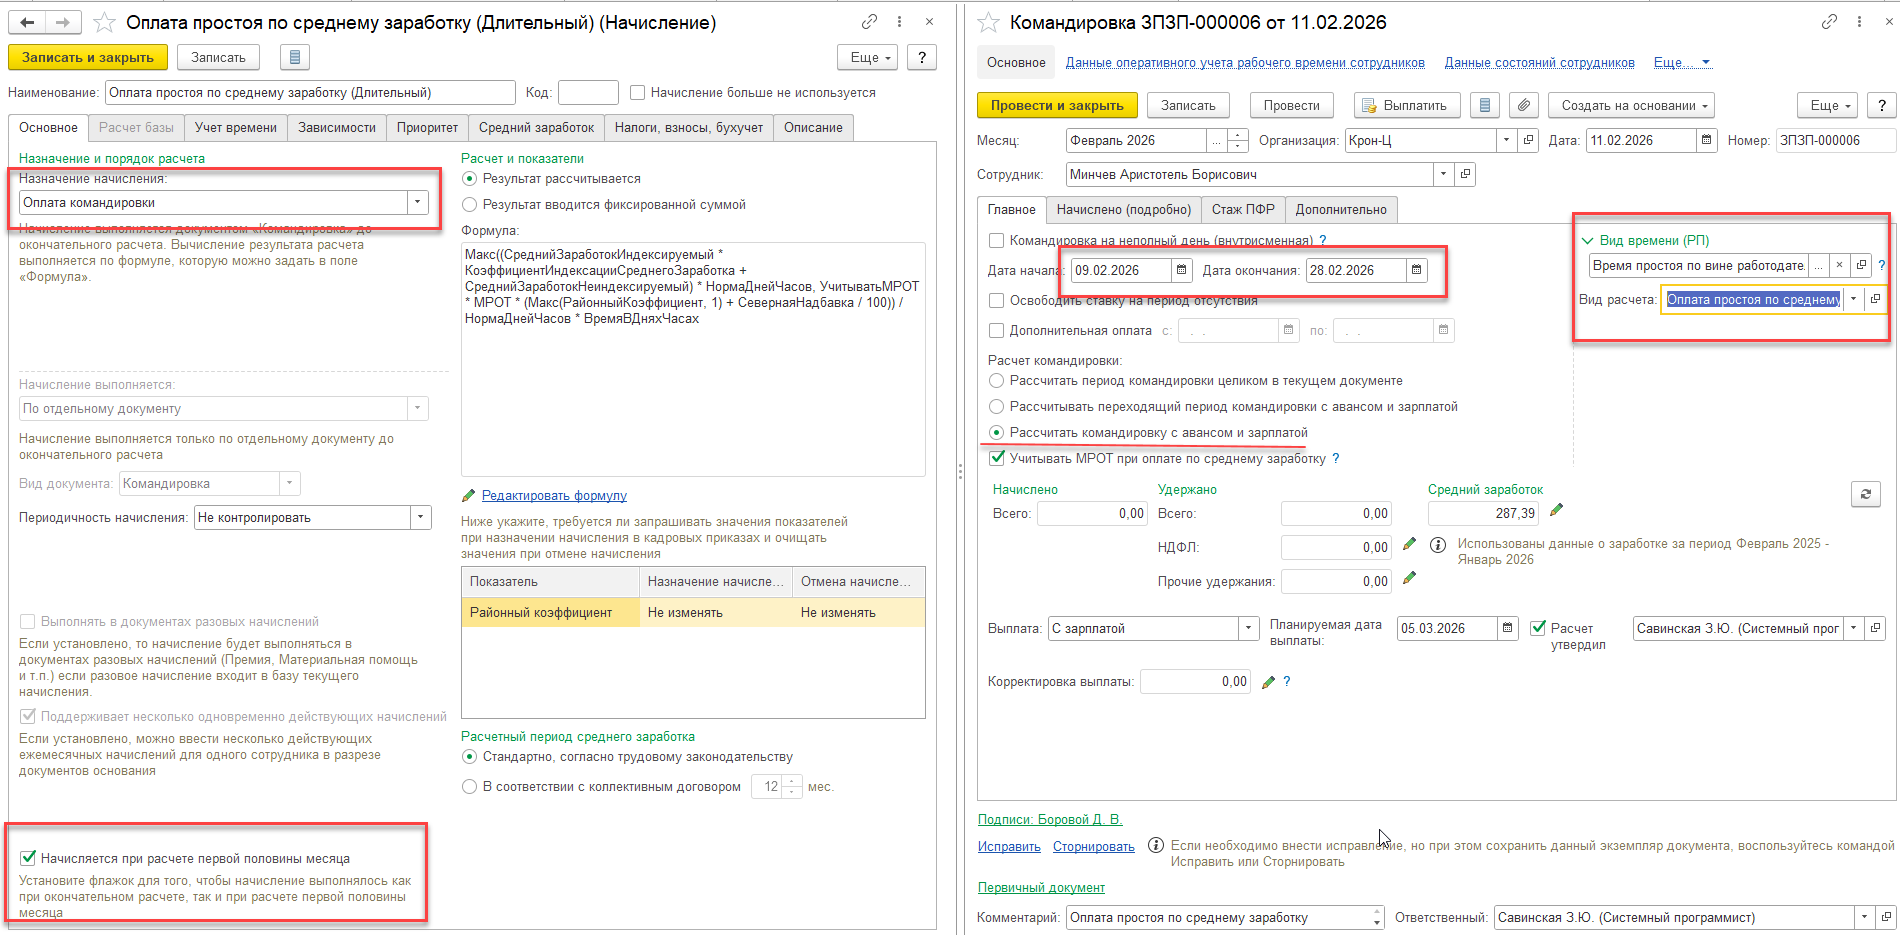Click the pencil icon next to Средний заработок
Viewport: 1900px width, 935px height.
click(1556, 511)
